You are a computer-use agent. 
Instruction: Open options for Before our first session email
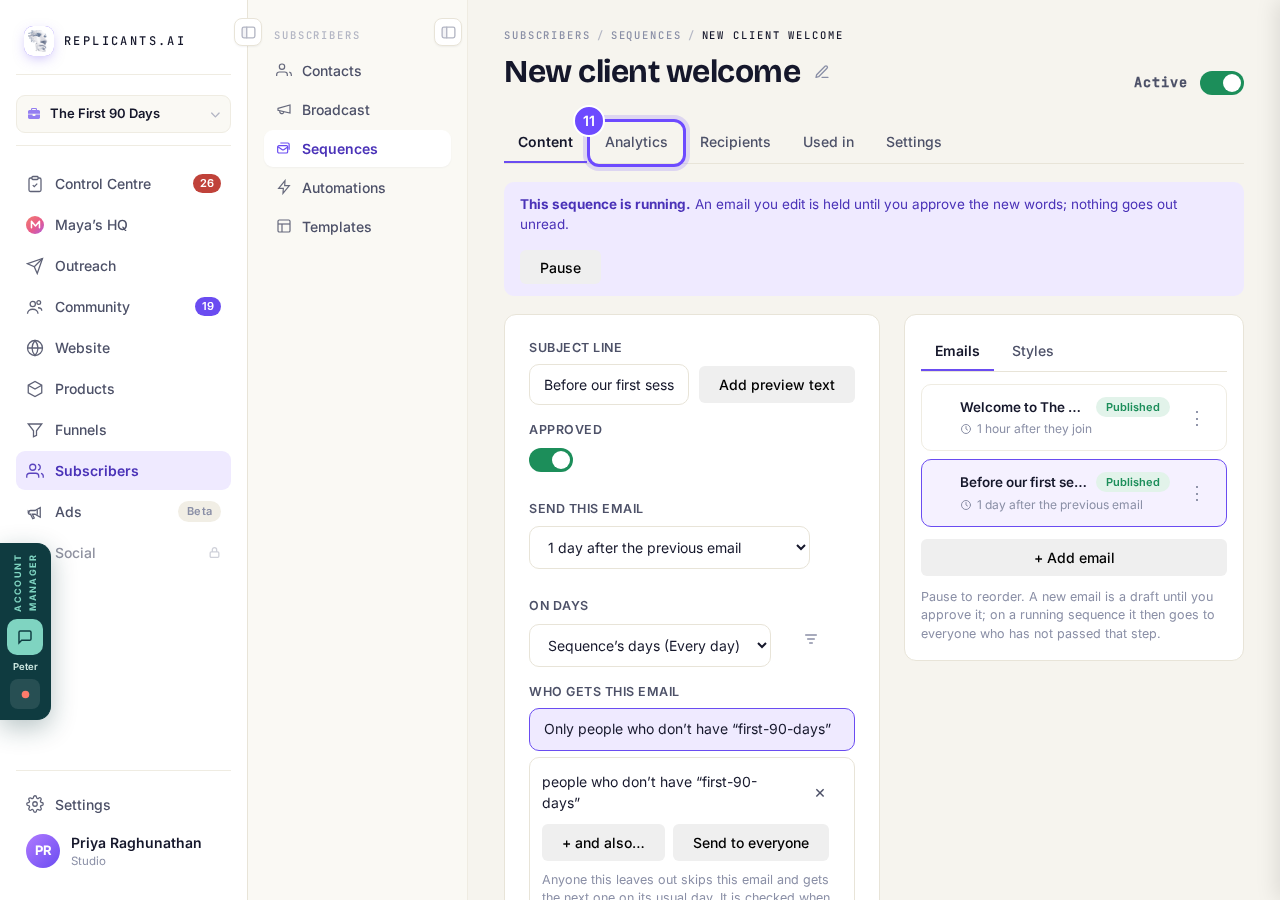1196,493
